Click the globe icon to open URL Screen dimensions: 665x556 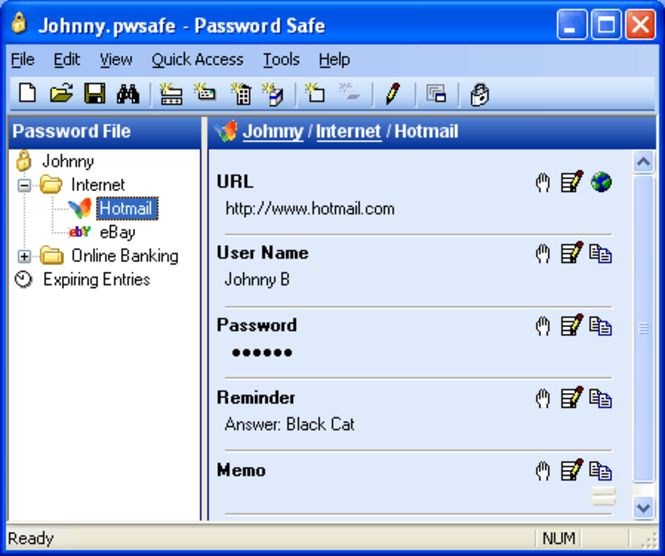click(x=601, y=182)
